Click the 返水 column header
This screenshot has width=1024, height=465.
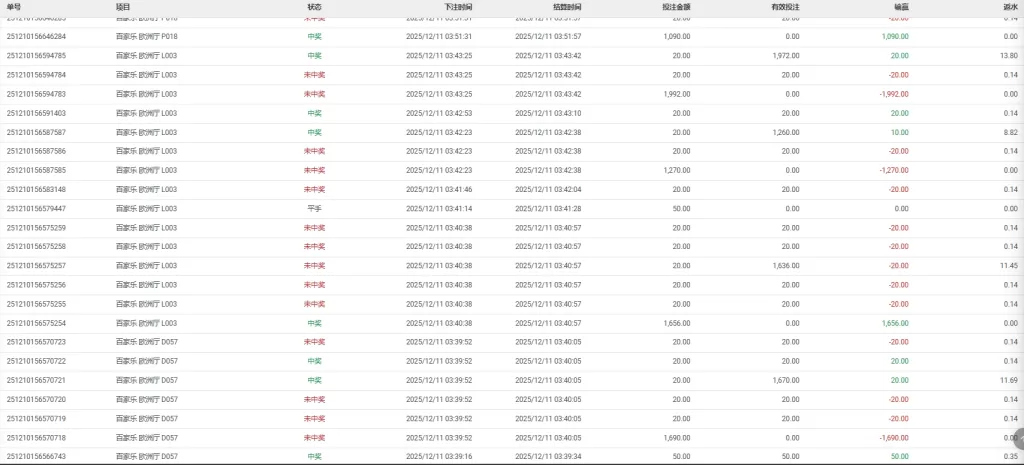pyautogui.click(x=1010, y=6)
